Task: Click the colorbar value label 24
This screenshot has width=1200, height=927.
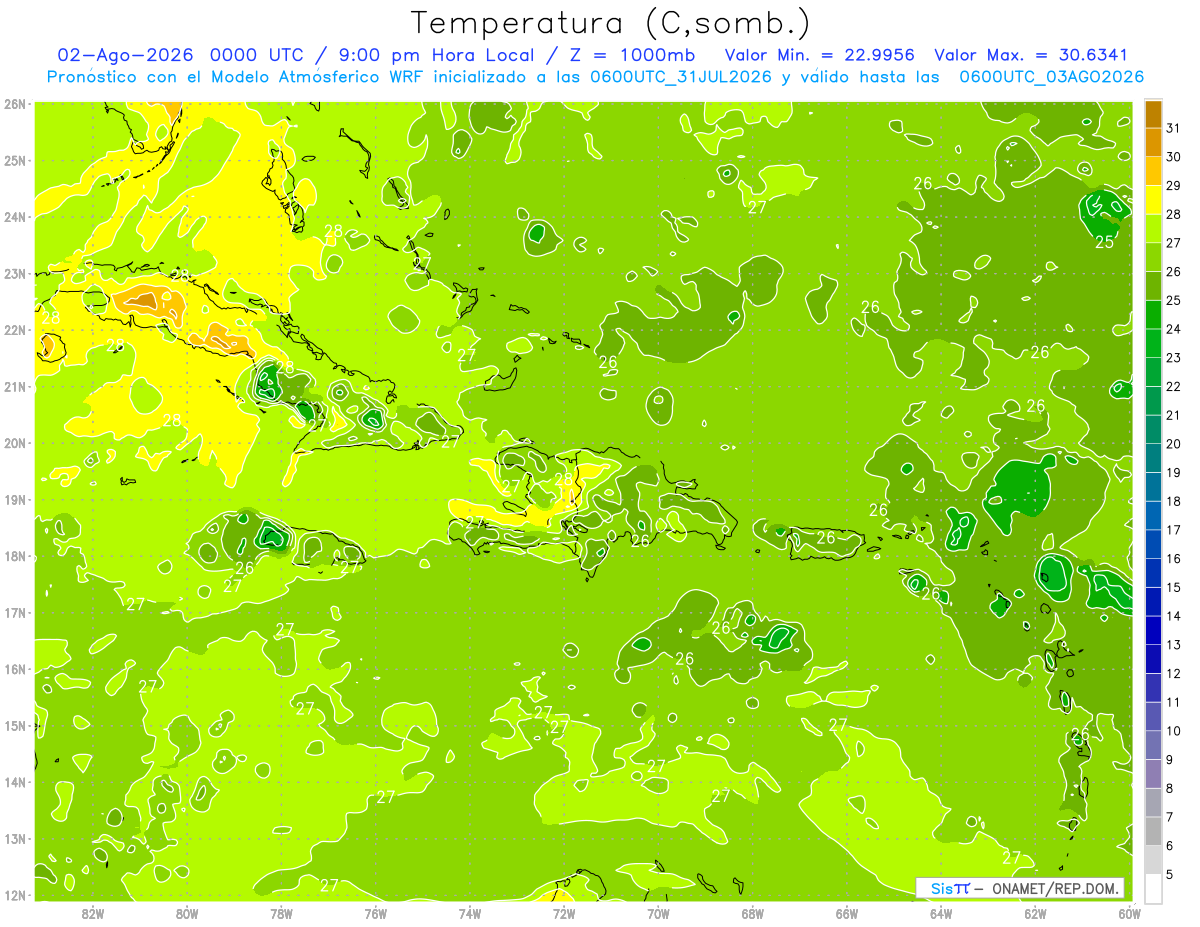Action: [x=1173, y=328]
